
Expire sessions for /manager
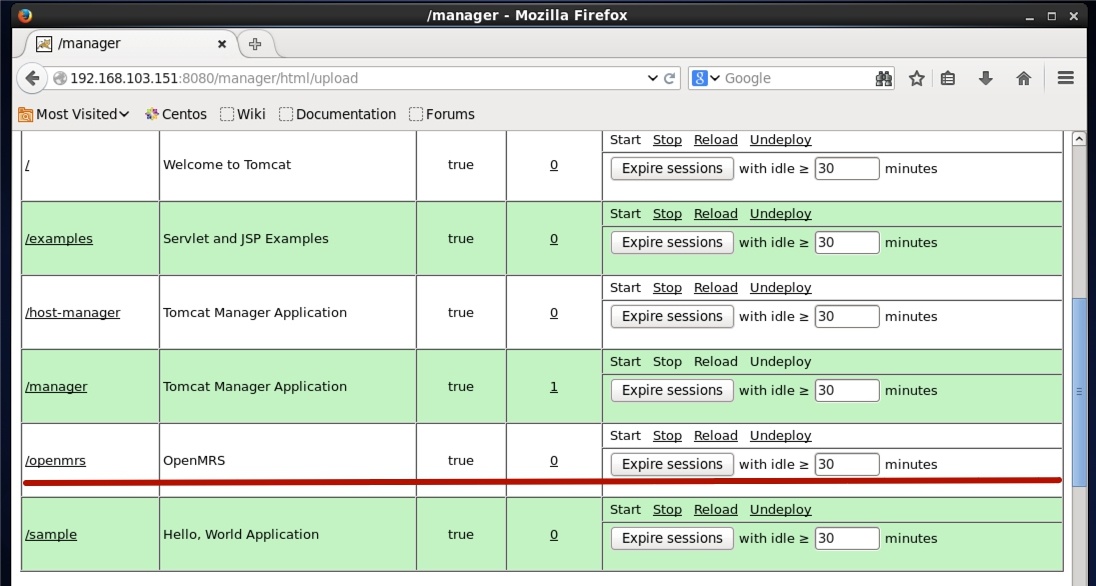pos(672,390)
